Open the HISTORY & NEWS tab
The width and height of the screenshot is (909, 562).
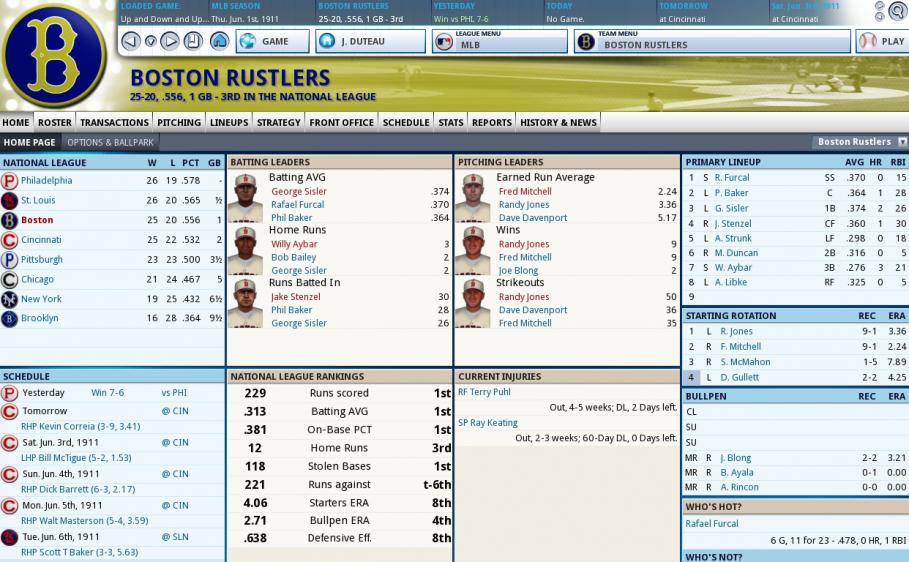(x=558, y=122)
